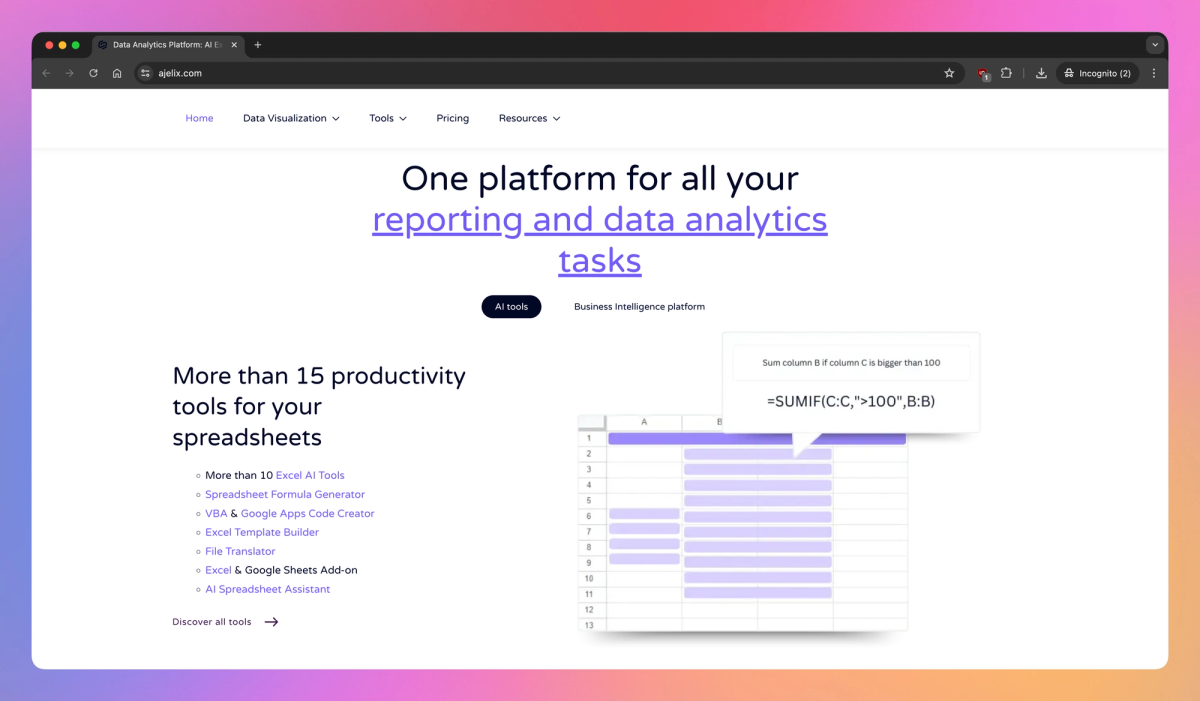Reload the ajelix.com page
The width and height of the screenshot is (1200, 701).
coord(93,72)
